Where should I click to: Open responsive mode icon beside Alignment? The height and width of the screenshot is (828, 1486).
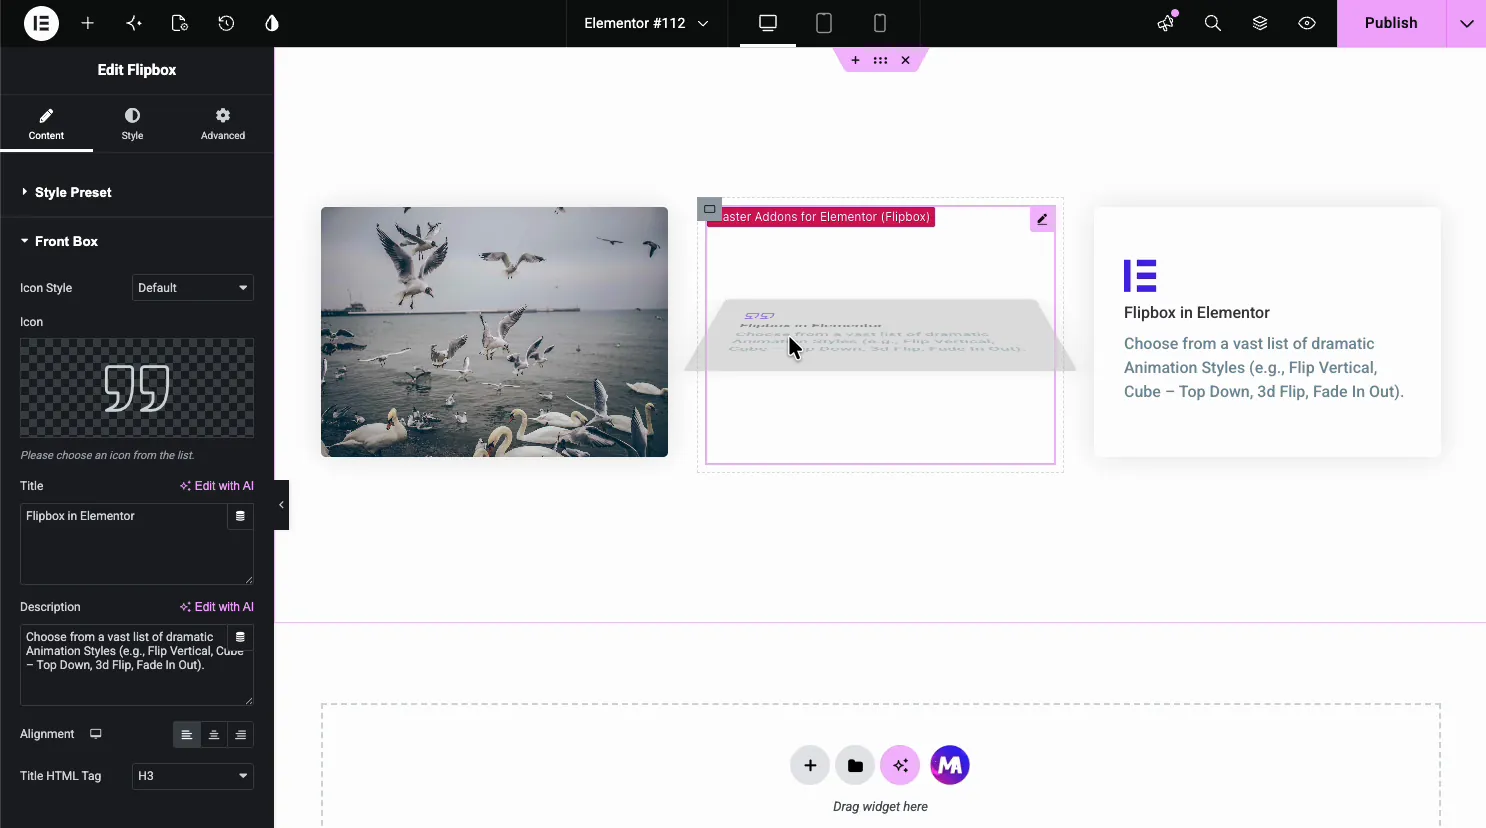pos(96,734)
